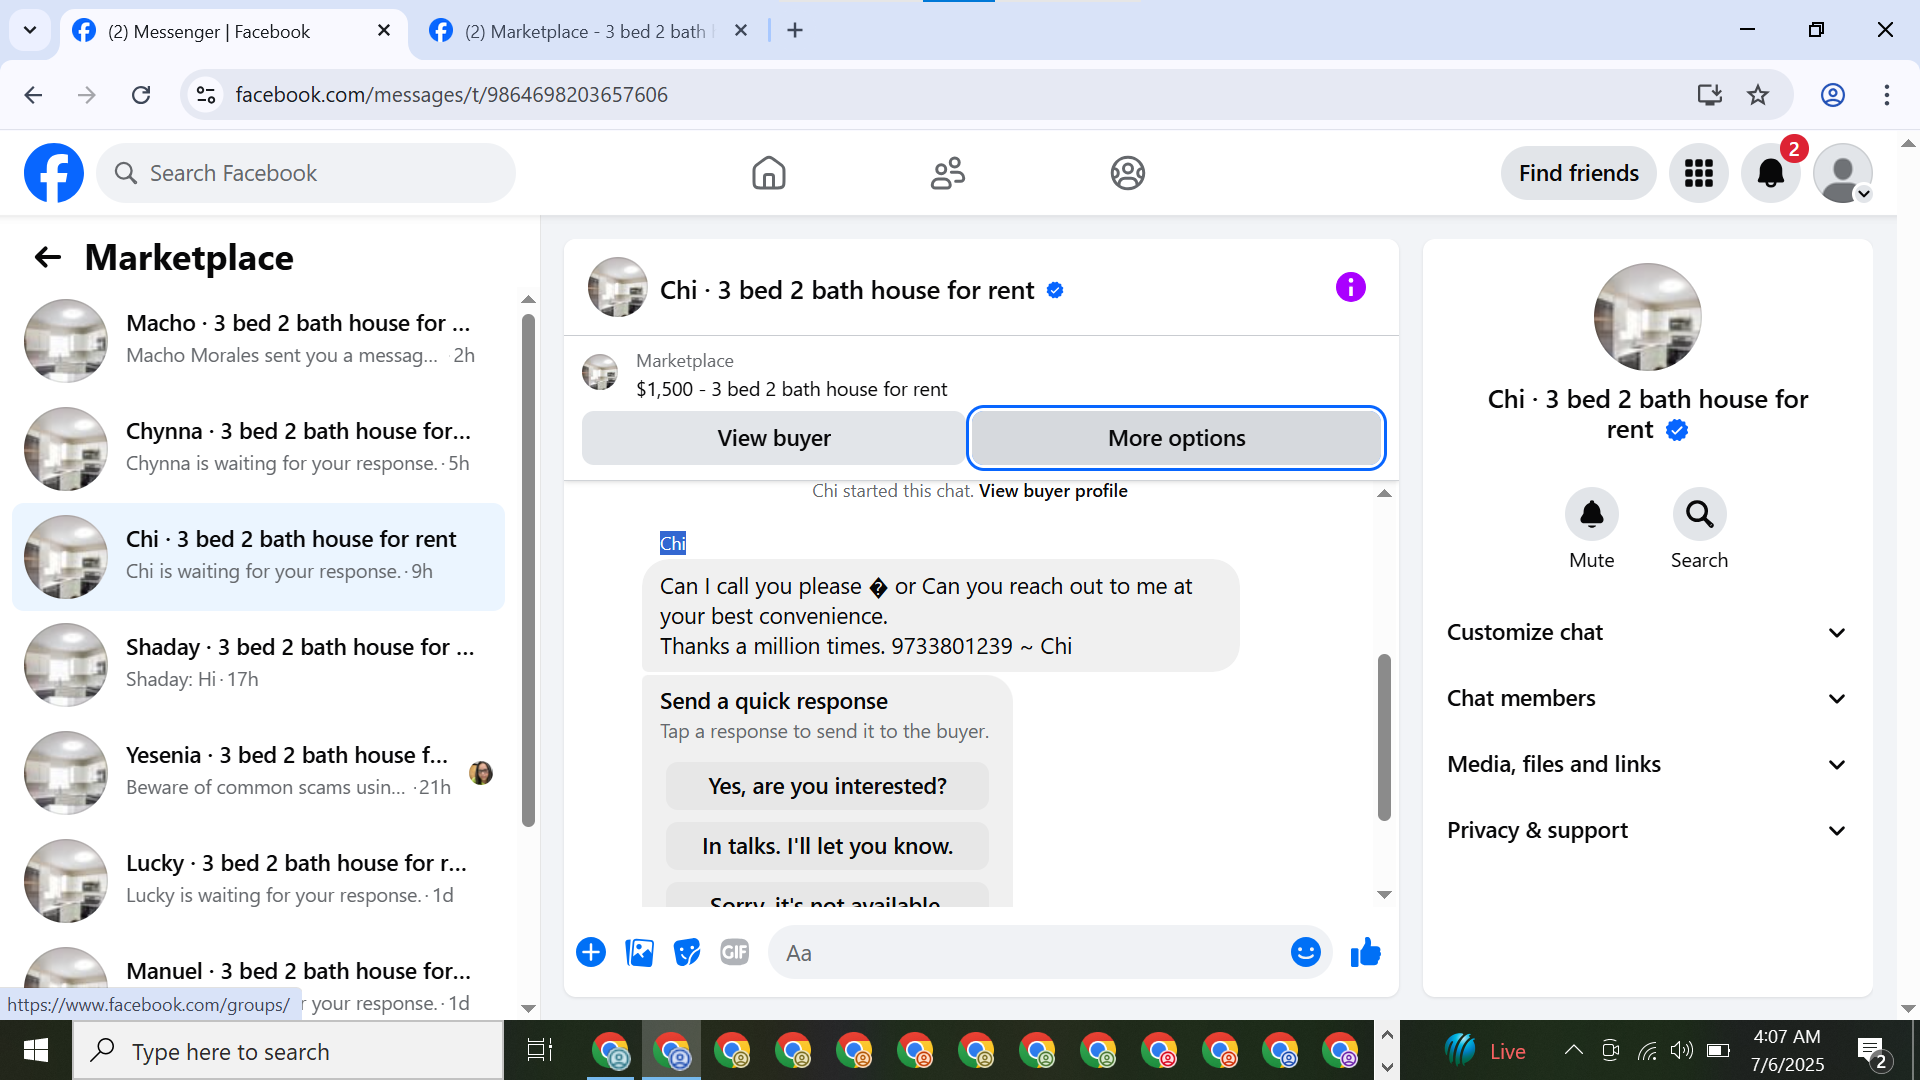Open more actions plus icon in composer

point(591,953)
